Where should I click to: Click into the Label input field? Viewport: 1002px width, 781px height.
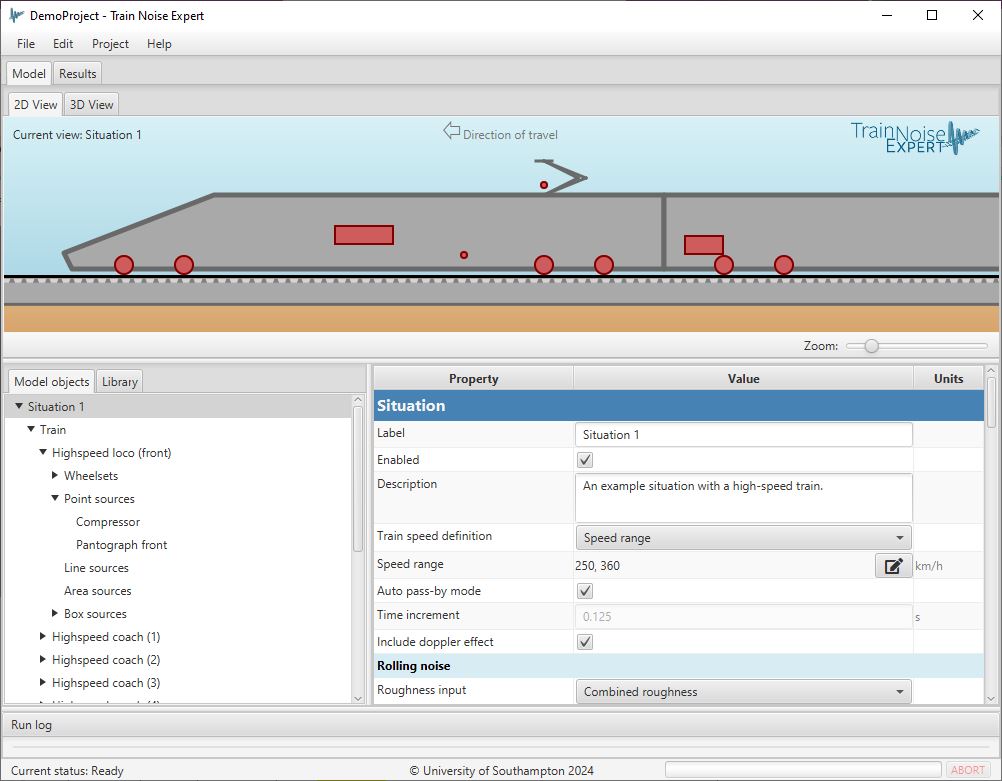click(743, 435)
